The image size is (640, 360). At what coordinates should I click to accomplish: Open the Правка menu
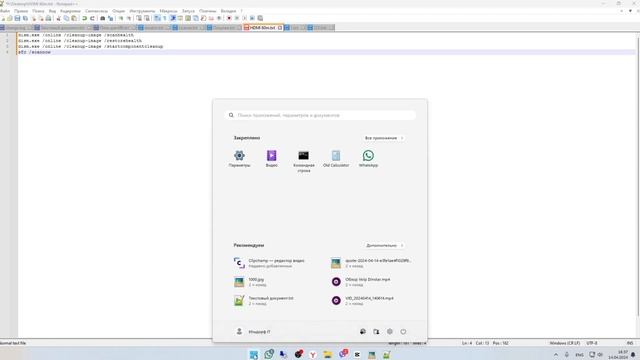pos(21,11)
